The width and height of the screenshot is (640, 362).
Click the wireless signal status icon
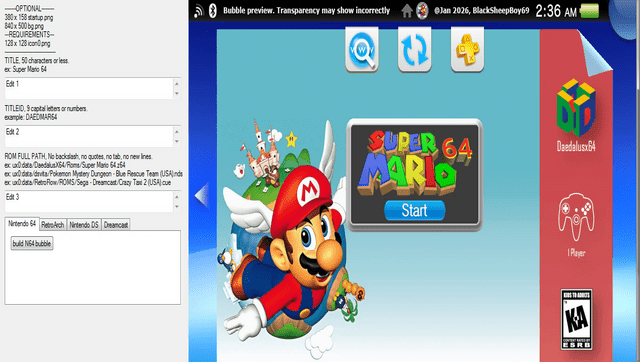[x=198, y=11]
